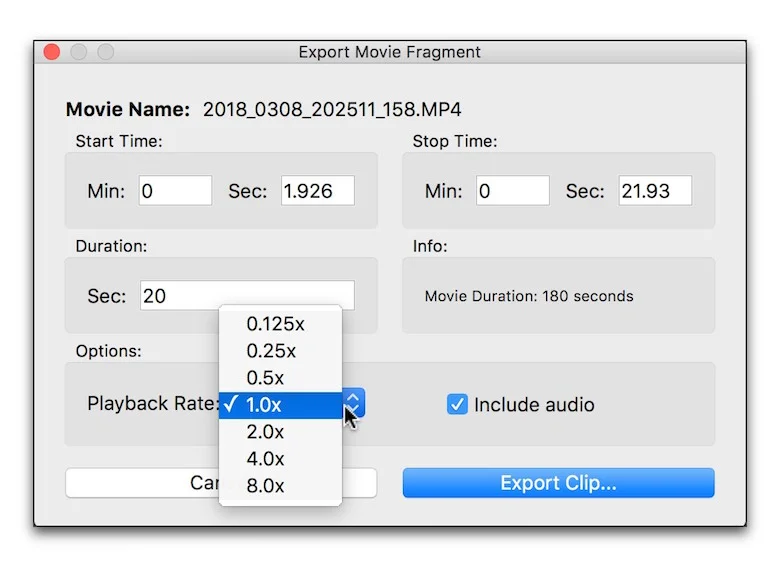Uncheck the Include audio checkbox

(x=457, y=404)
